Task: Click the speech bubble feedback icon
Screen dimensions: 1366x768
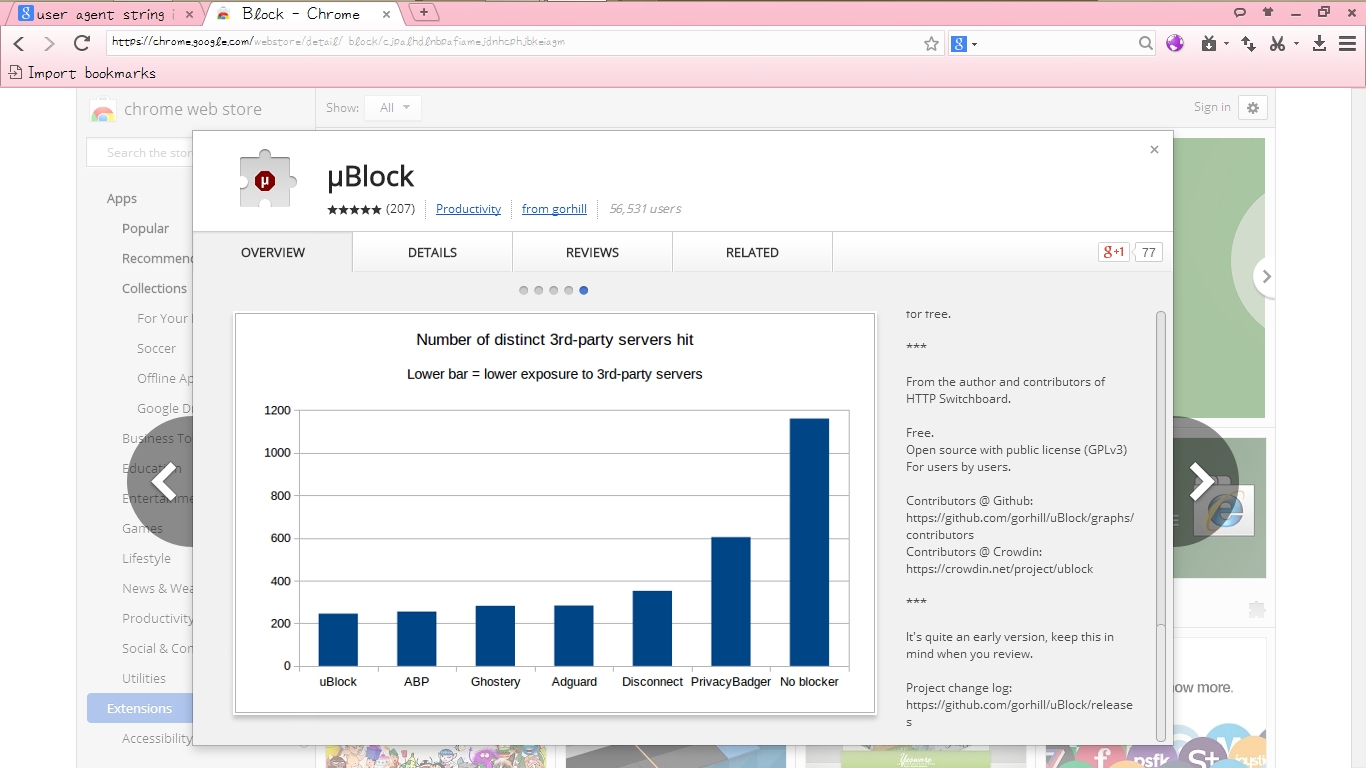Action: [1240, 13]
